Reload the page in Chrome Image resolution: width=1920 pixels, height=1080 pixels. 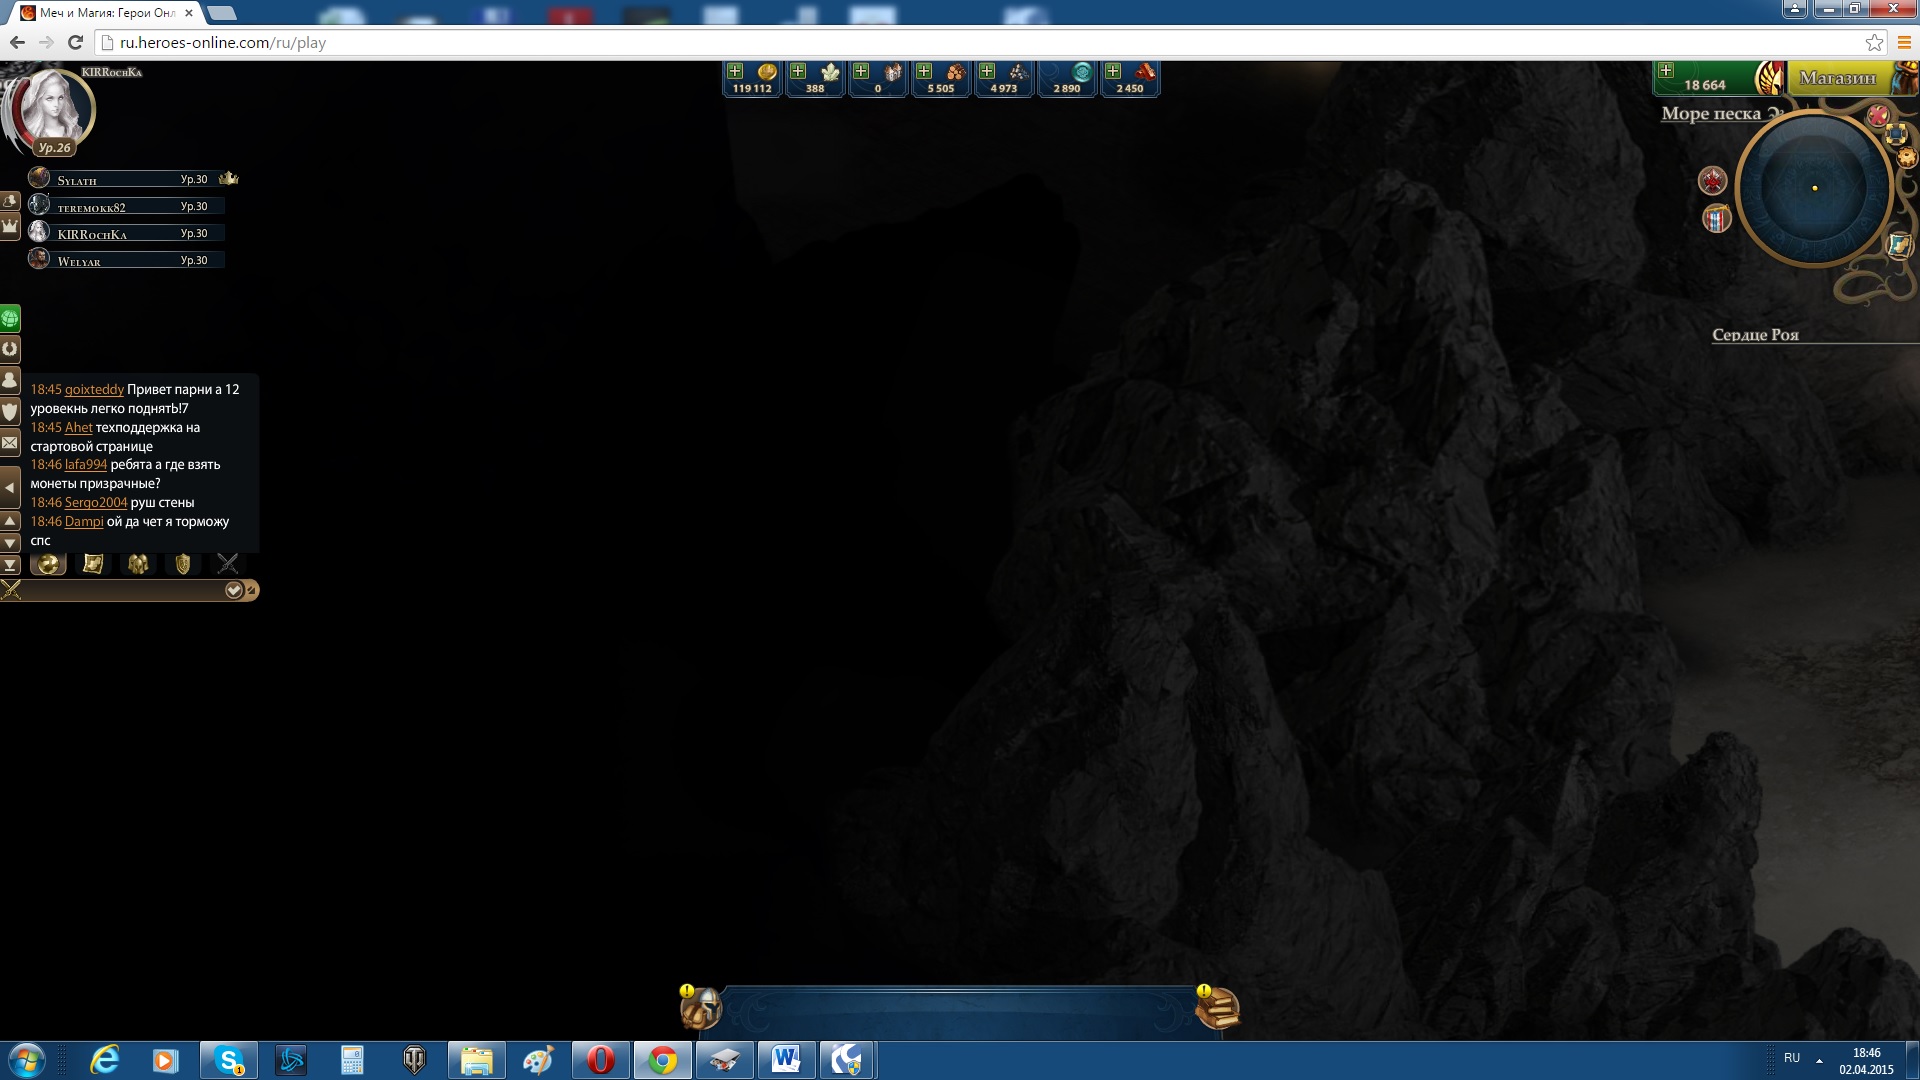click(x=75, y=42)
